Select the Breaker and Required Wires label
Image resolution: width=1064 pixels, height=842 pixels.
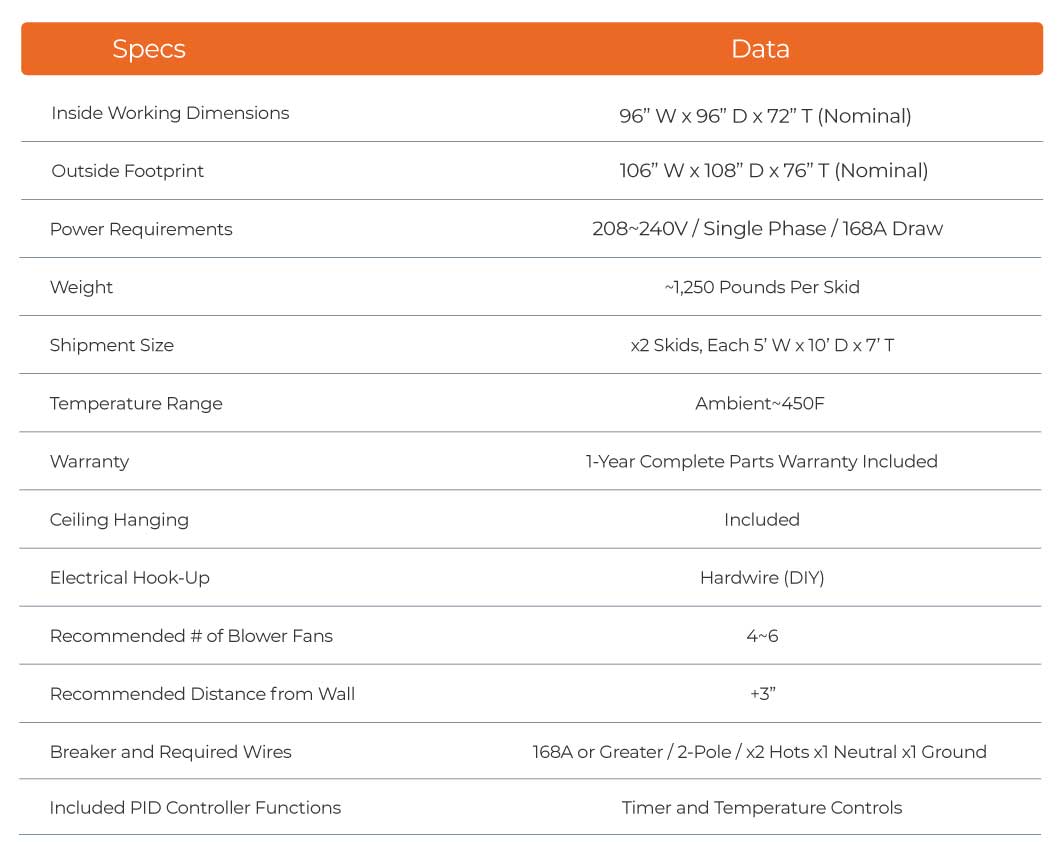(171, 752)
